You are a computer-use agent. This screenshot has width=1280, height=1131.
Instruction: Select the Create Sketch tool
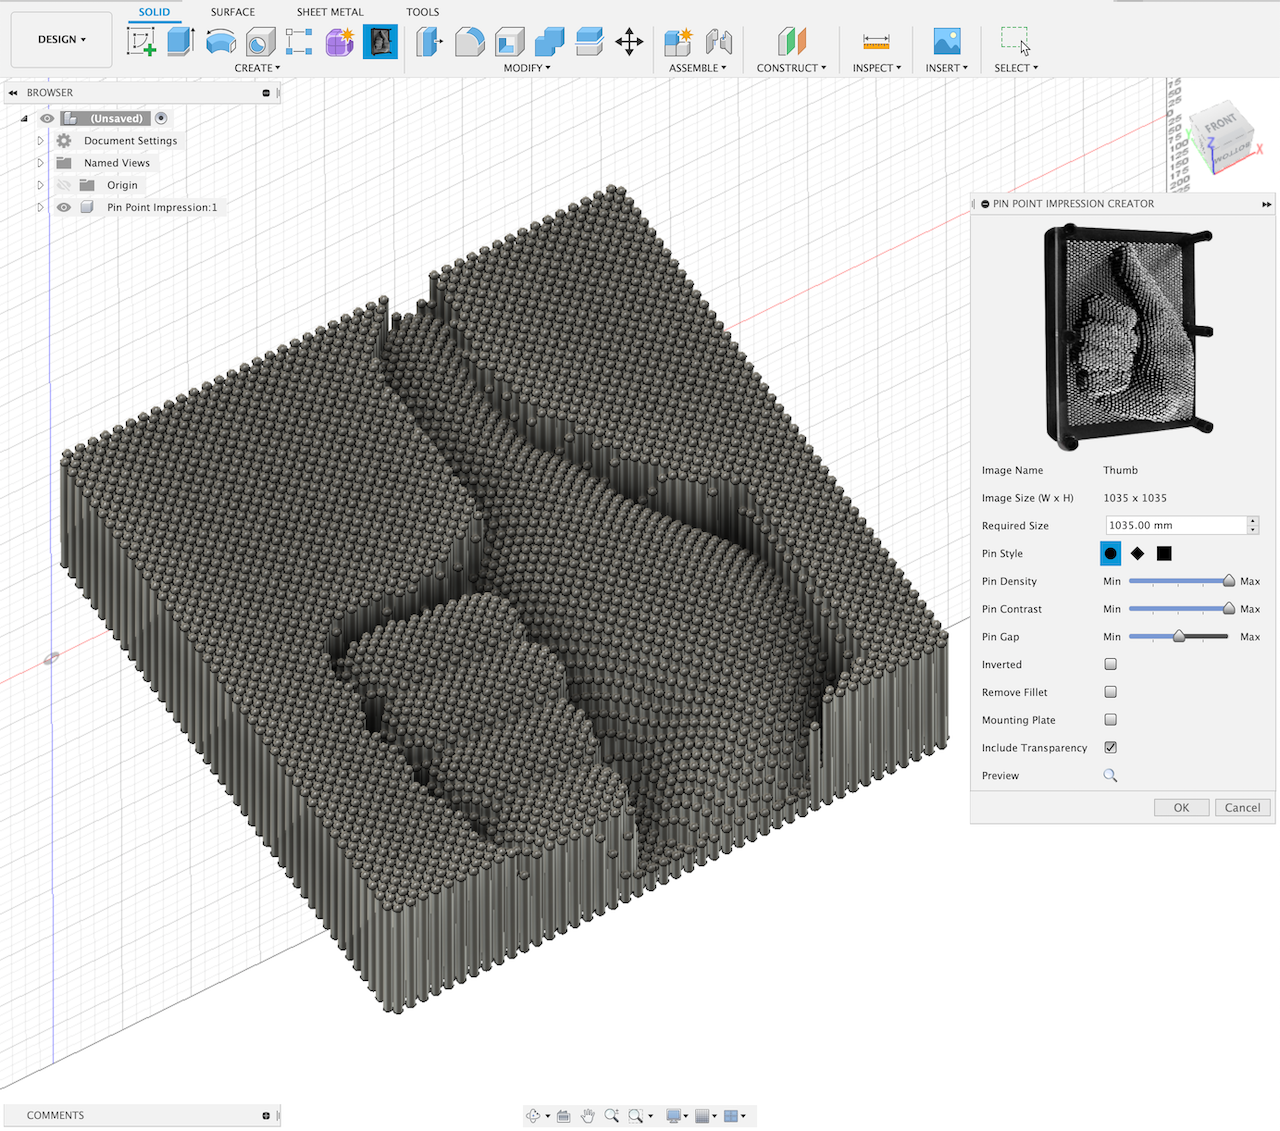(x=141, y=41)
